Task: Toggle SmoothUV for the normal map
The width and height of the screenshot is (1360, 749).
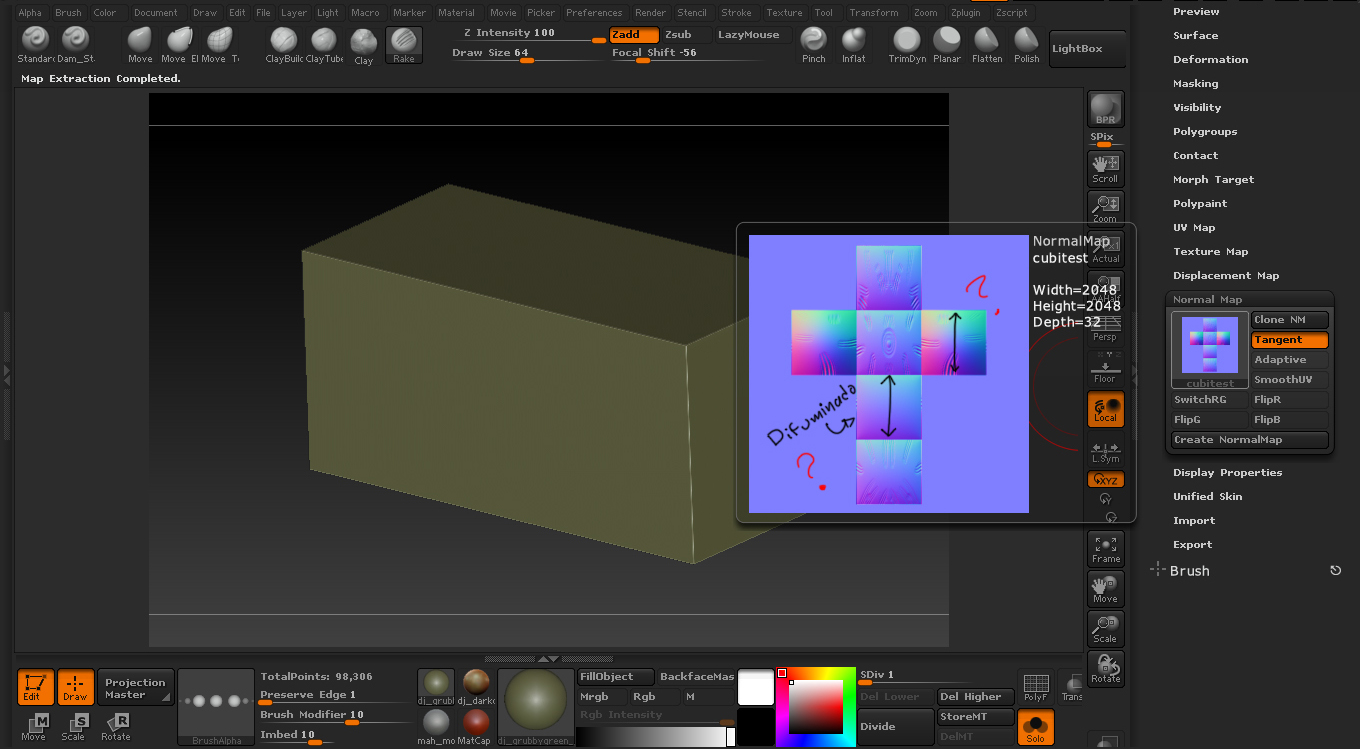Action: click(1290, 380)
